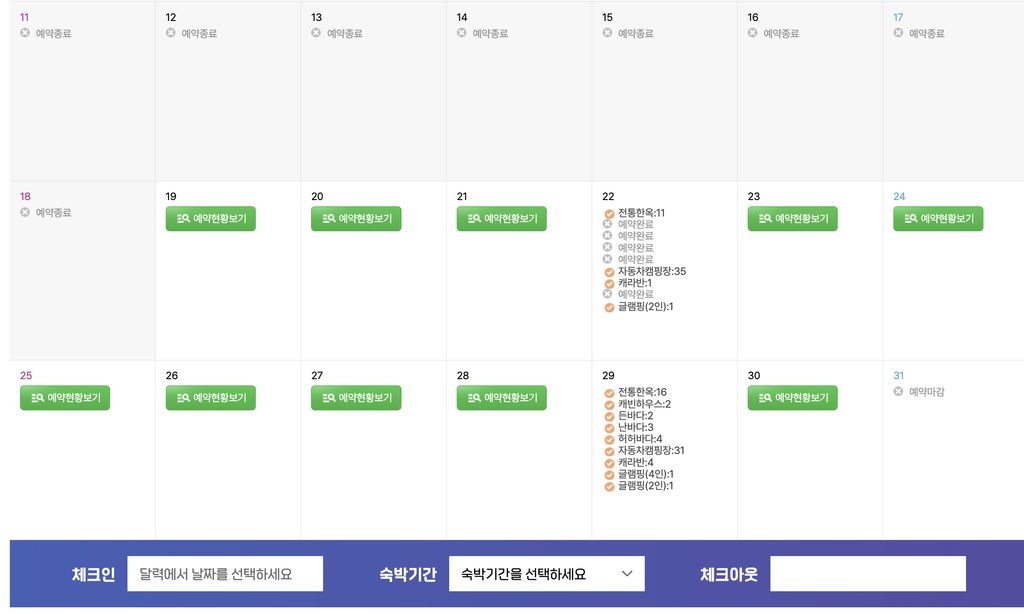Click the 체크인 label
The height and width of the screenshot is (614, 1024).
[x=93, y=574]
